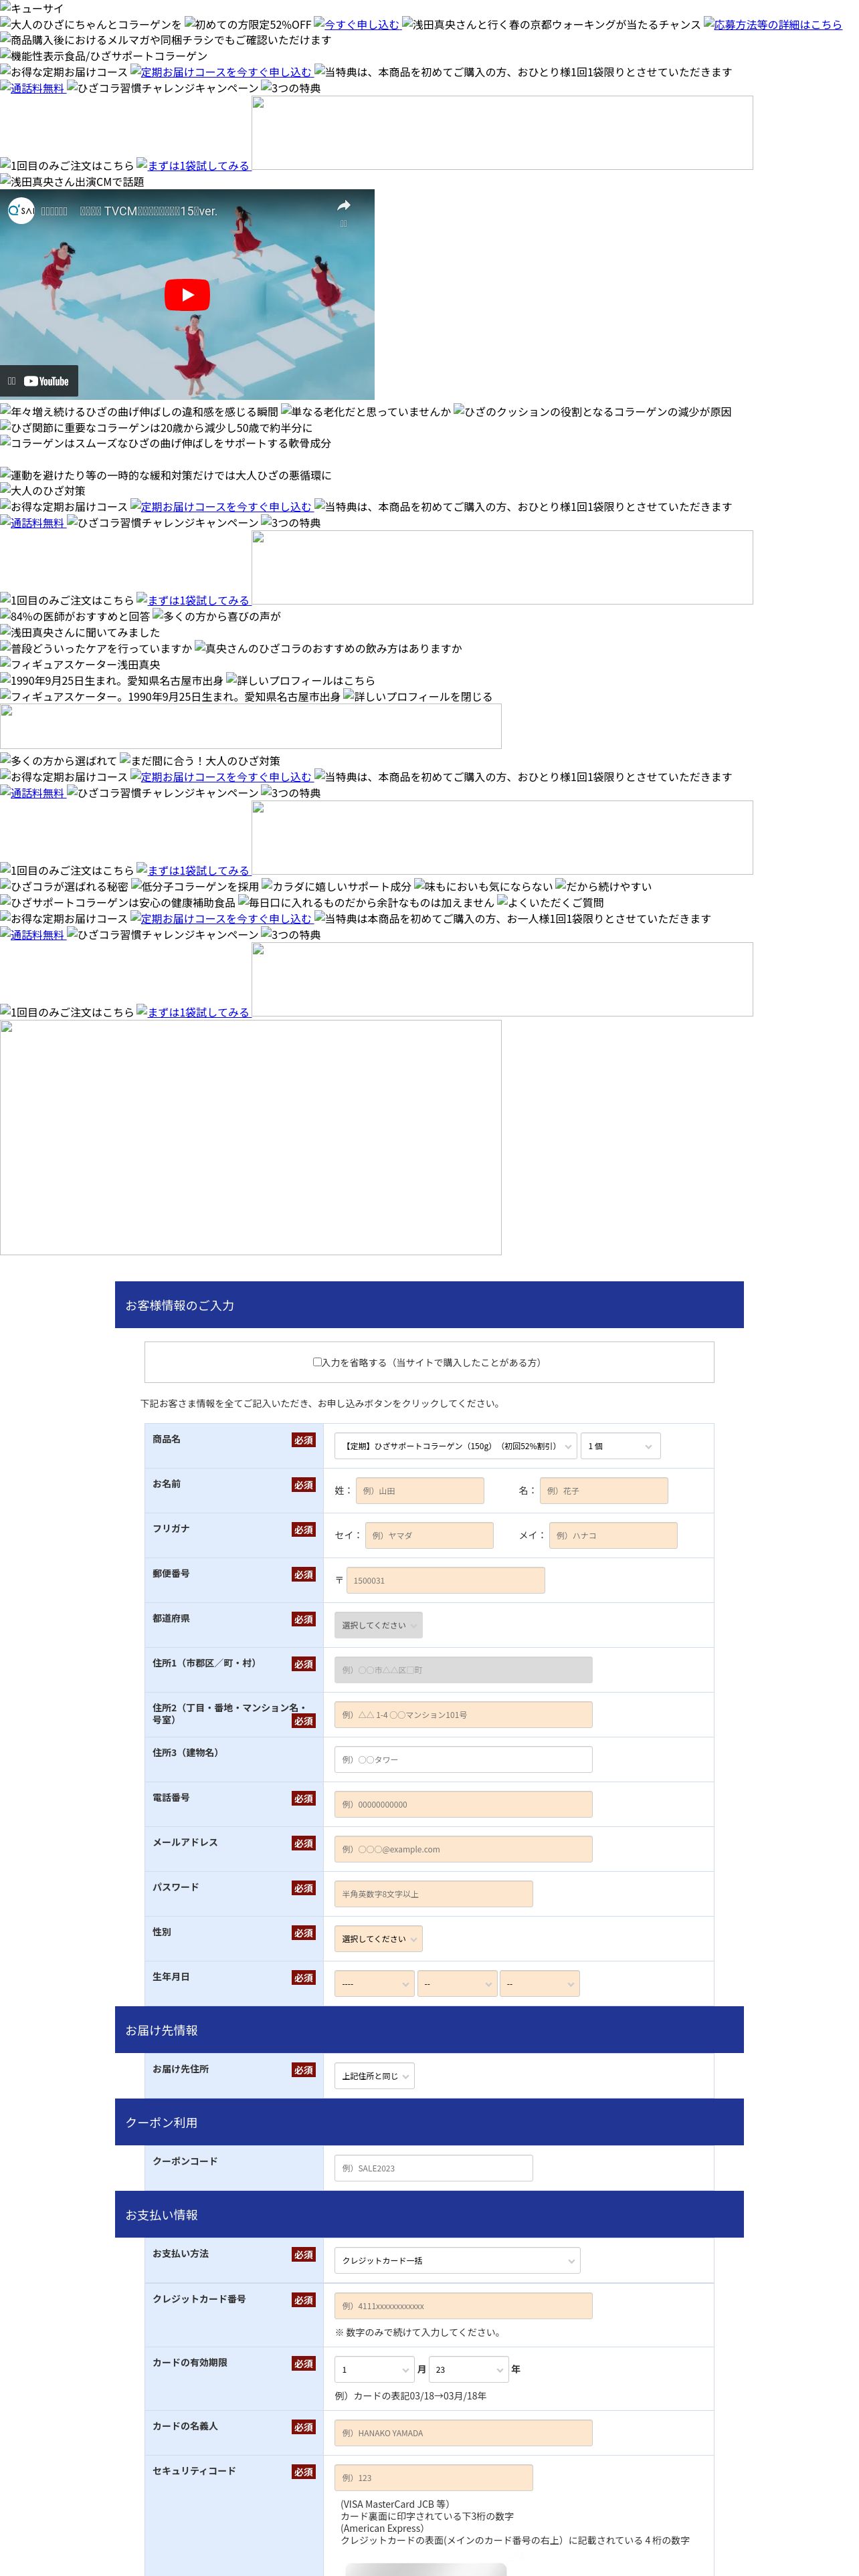This screenshot has height=2576, width=859.
Task: Open the quantity dropdown showing 1個
Action: coord(620,1445)
